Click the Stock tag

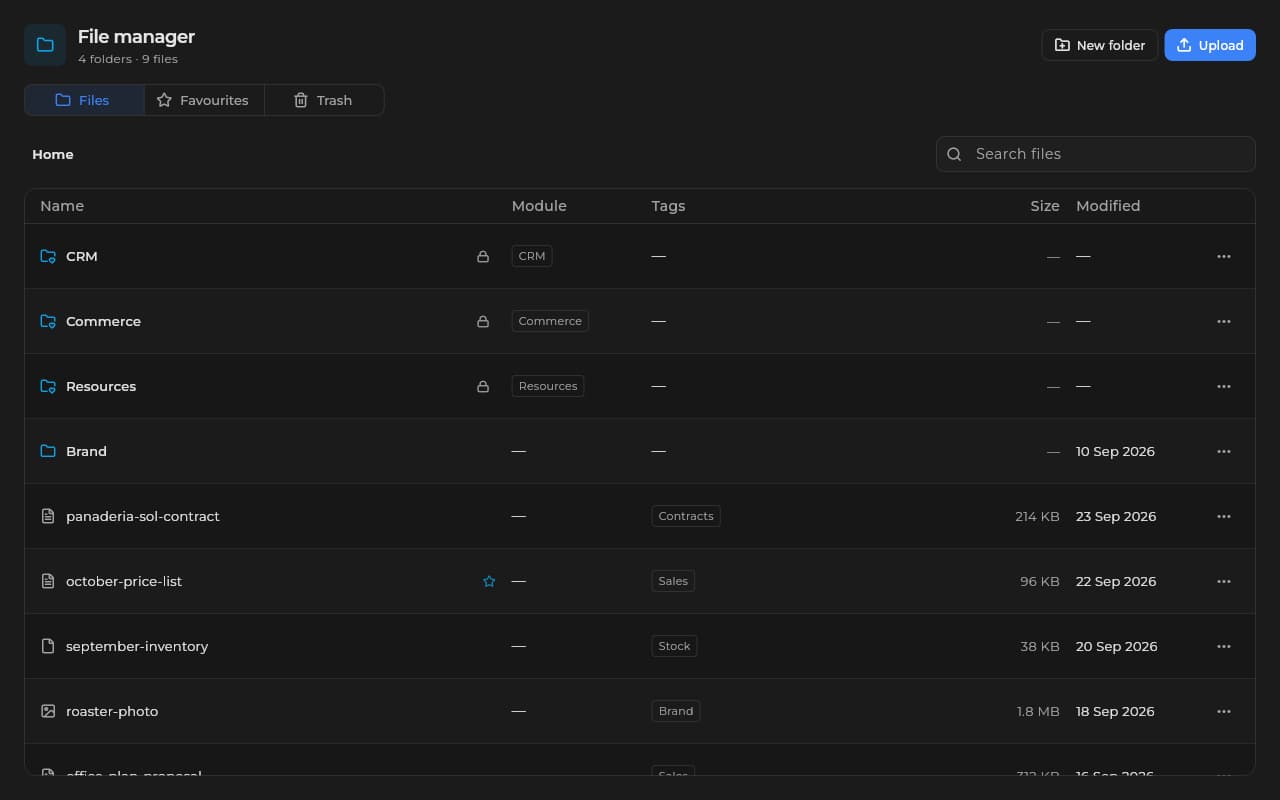click(674, 646)
